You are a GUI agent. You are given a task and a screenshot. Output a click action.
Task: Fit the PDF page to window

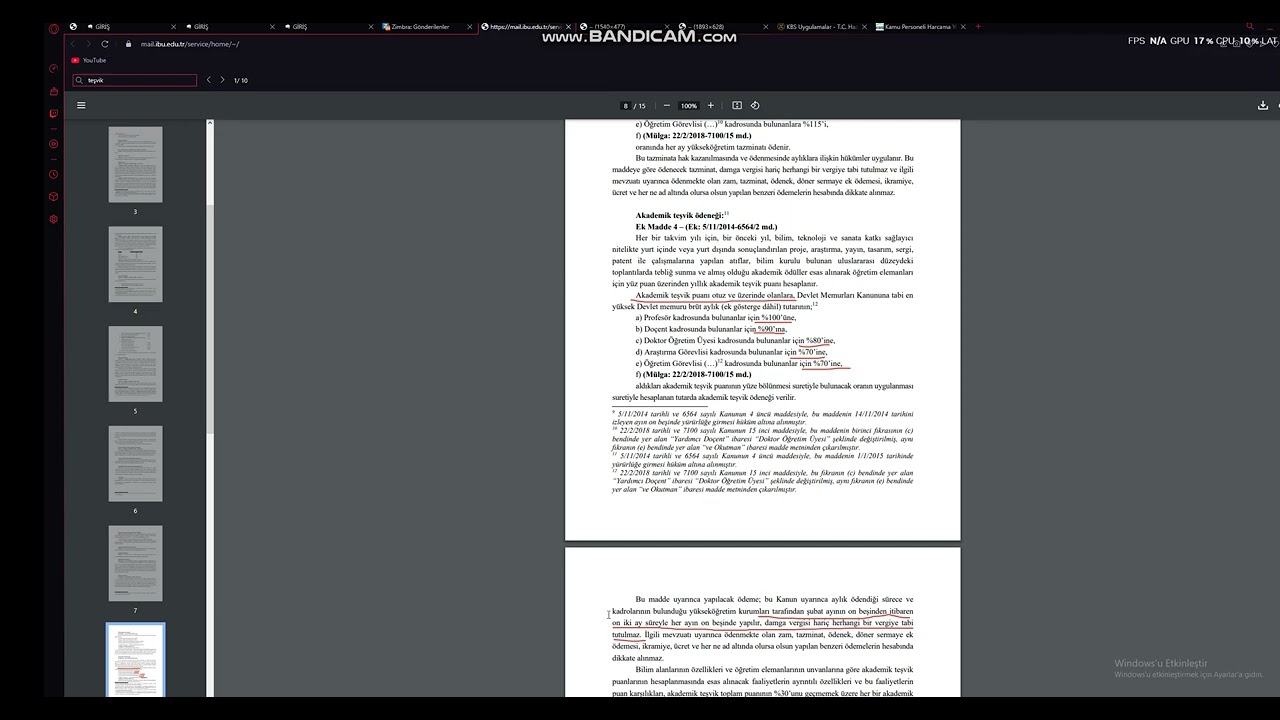[737, 105]
